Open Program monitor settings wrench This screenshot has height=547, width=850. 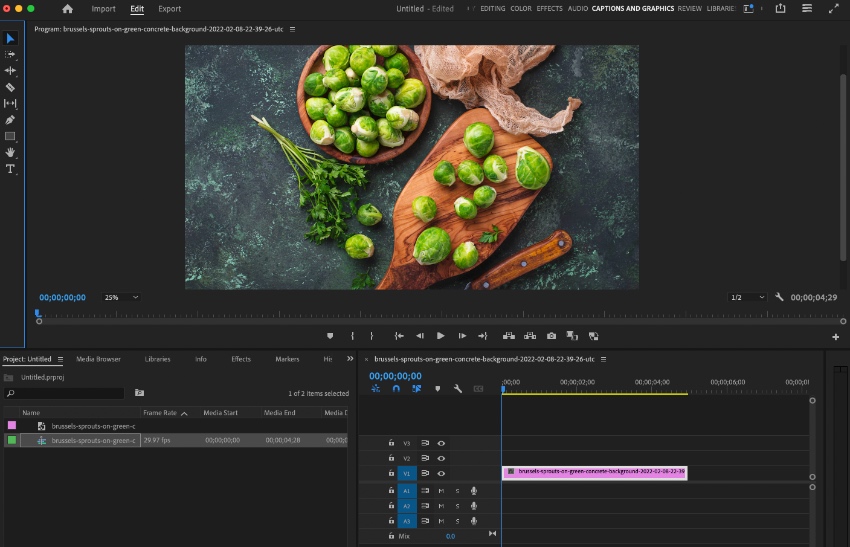tap(779, 297)
